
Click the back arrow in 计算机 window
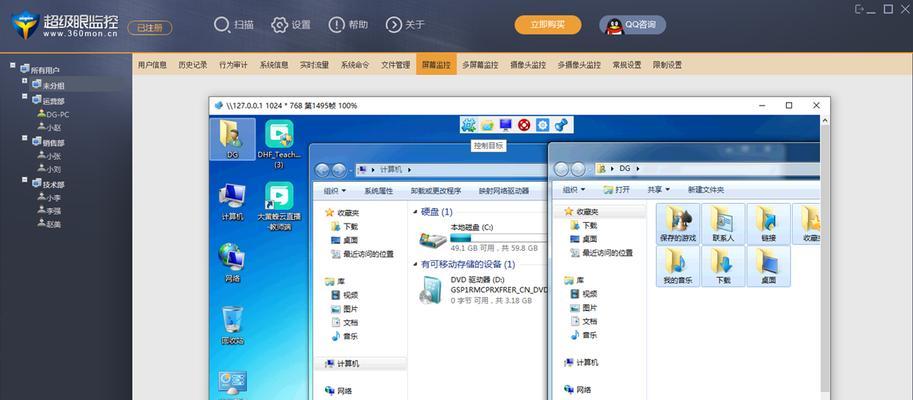click(x=322, y=170)
